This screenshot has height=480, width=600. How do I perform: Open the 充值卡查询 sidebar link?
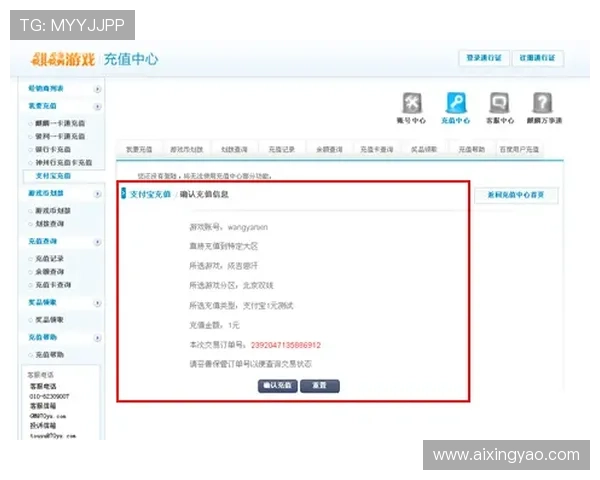(53, 285)
